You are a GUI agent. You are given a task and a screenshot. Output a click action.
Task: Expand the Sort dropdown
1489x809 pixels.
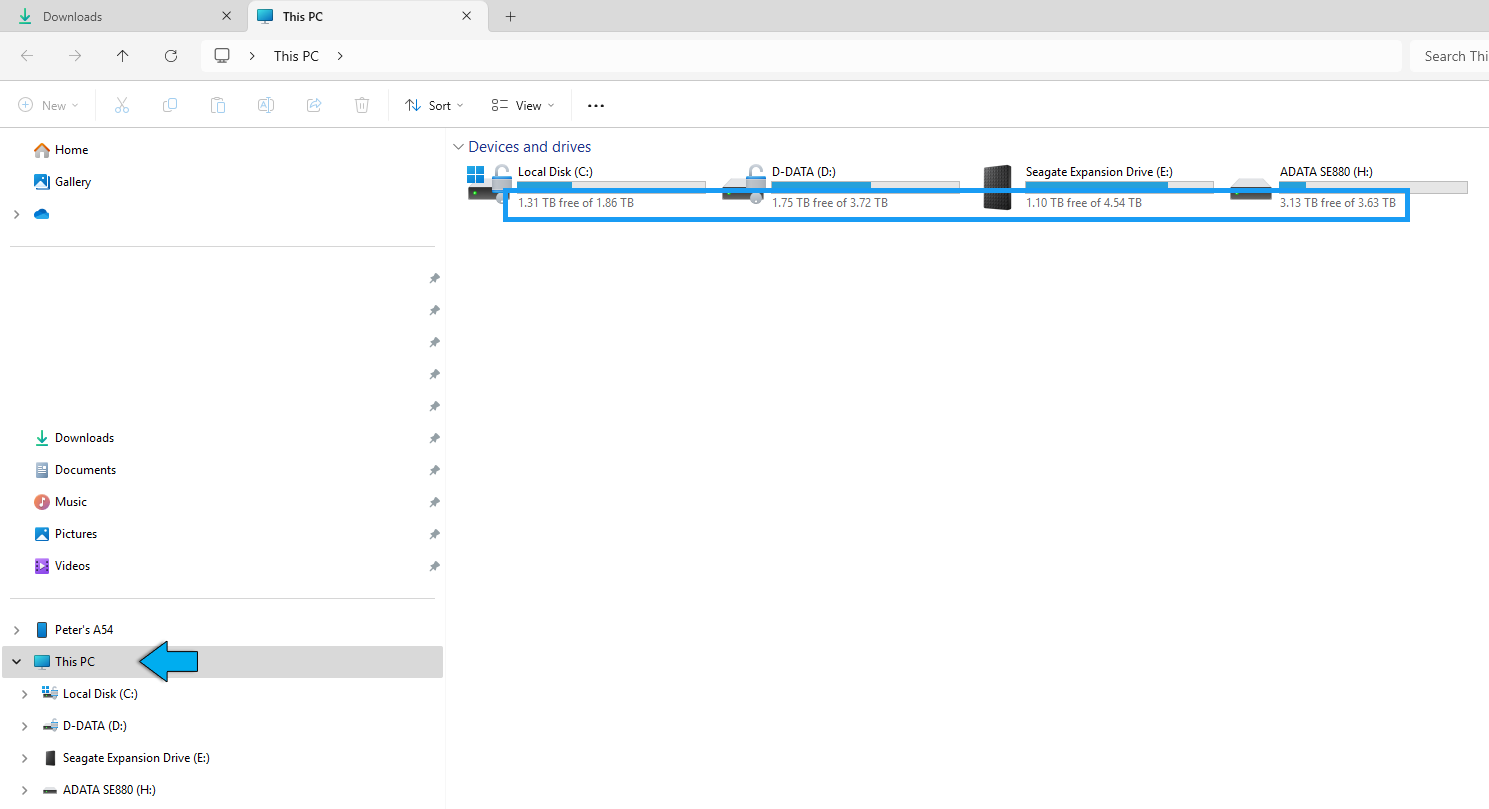pos(434,105)
